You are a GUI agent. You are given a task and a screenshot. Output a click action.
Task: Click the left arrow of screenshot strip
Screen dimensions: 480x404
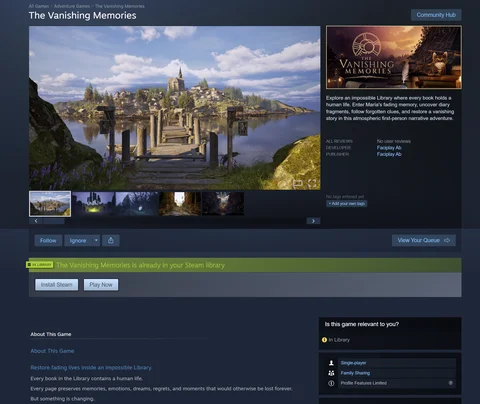tap(36, 221)
